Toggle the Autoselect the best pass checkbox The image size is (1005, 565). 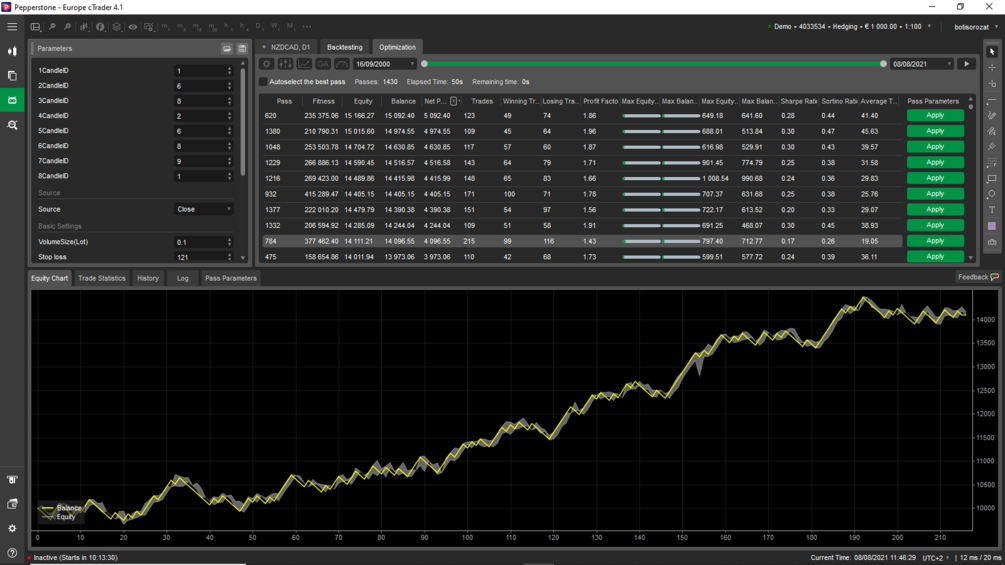(x=263, y=82)
